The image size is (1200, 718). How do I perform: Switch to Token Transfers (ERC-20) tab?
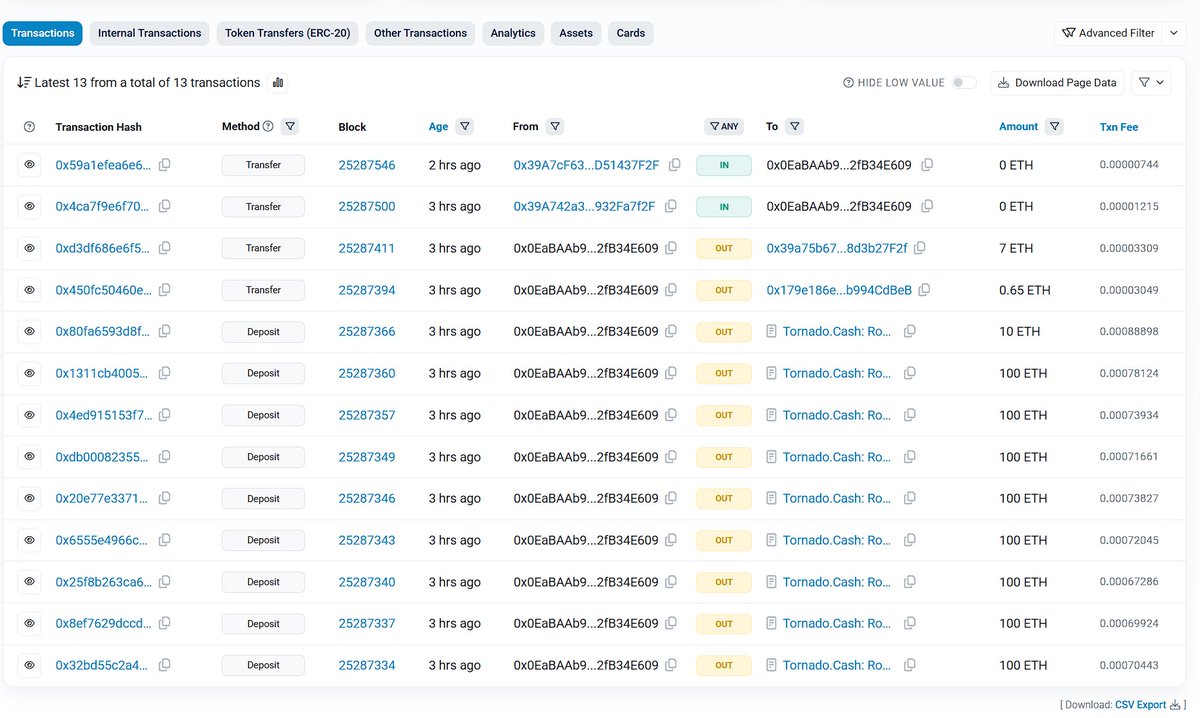[287, 33]
